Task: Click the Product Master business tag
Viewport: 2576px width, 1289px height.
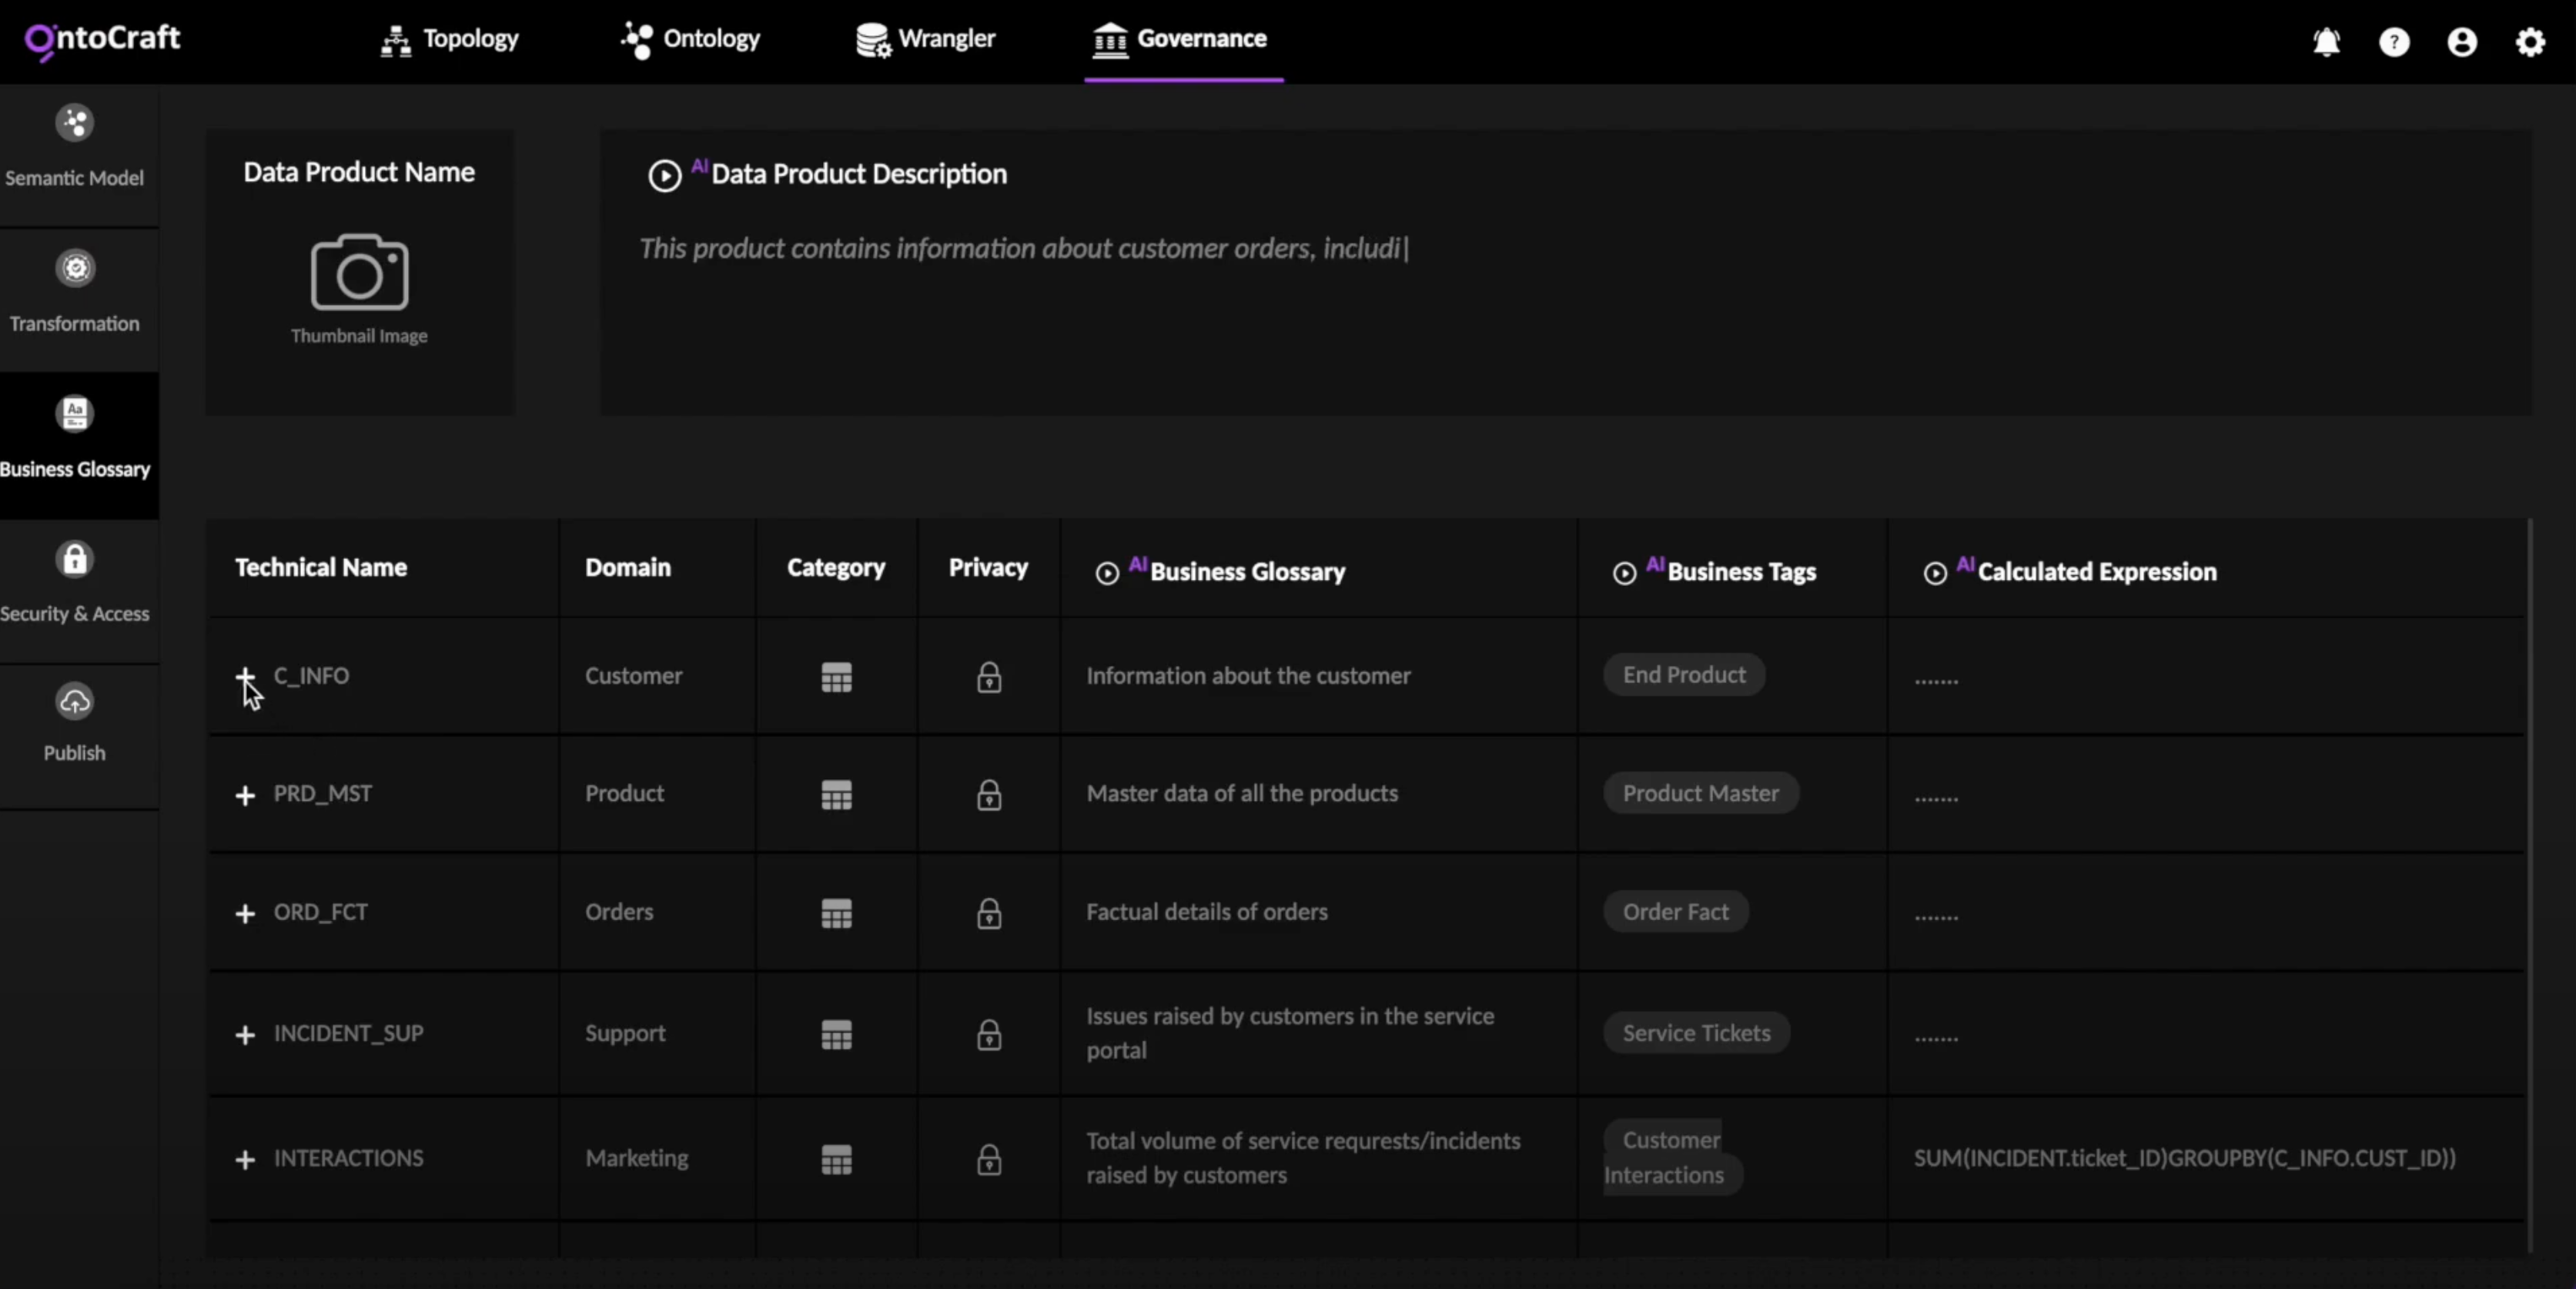Action: (x=1700, y=793)
